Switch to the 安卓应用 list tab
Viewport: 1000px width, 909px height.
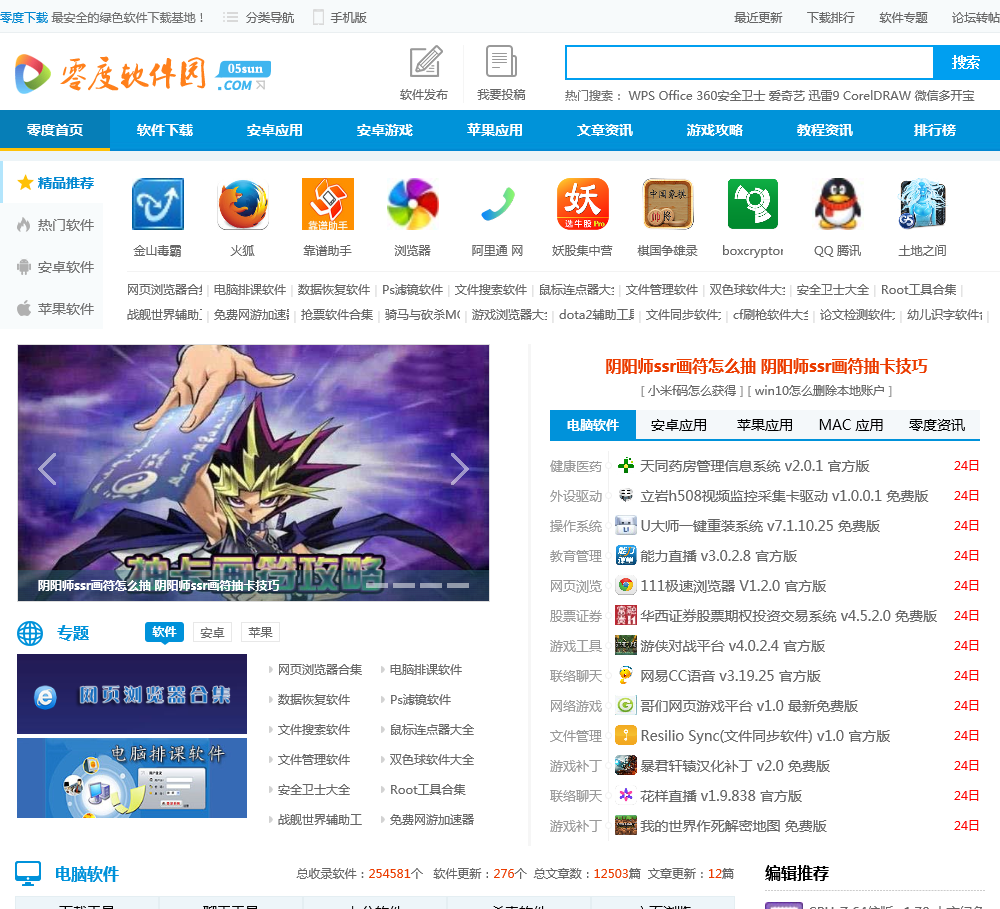(x=679, y=425)
